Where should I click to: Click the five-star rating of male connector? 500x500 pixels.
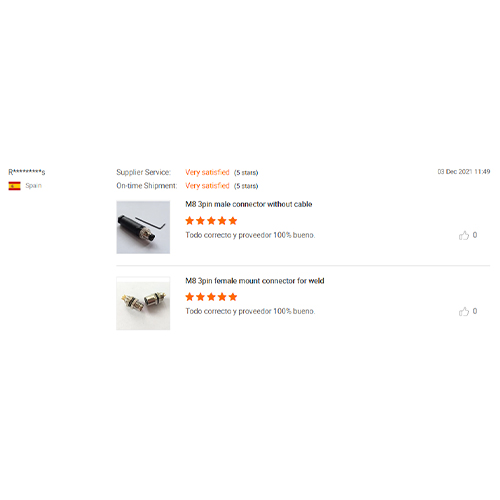[x=211, y=221]
